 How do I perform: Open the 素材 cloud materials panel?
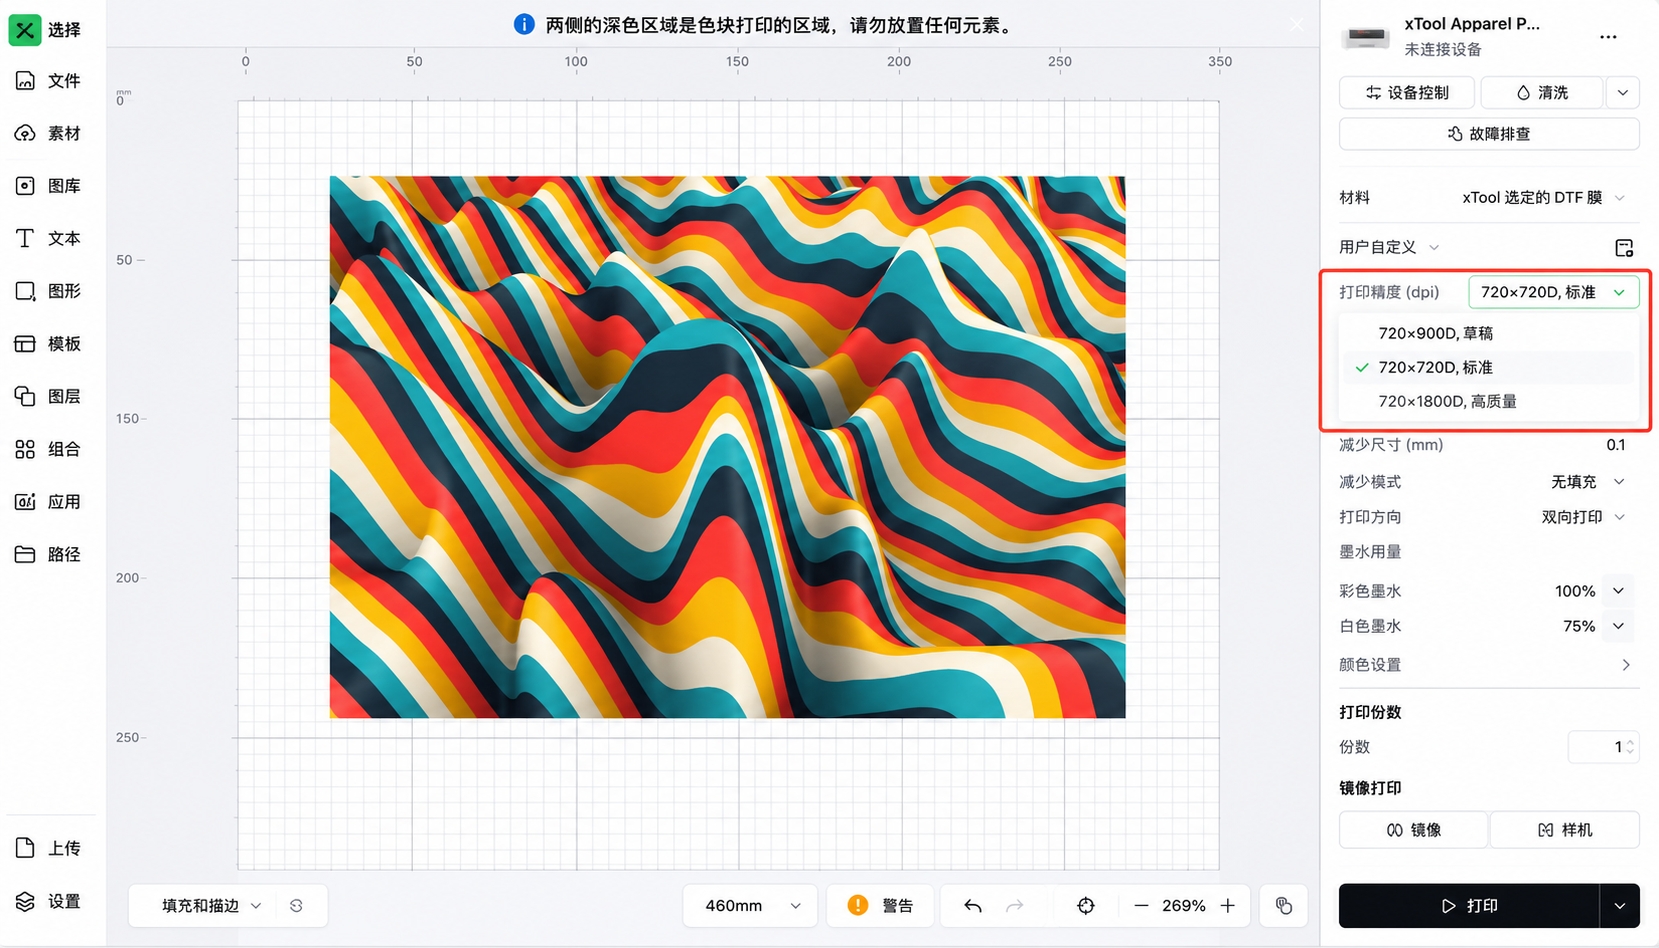click(46, 133)
